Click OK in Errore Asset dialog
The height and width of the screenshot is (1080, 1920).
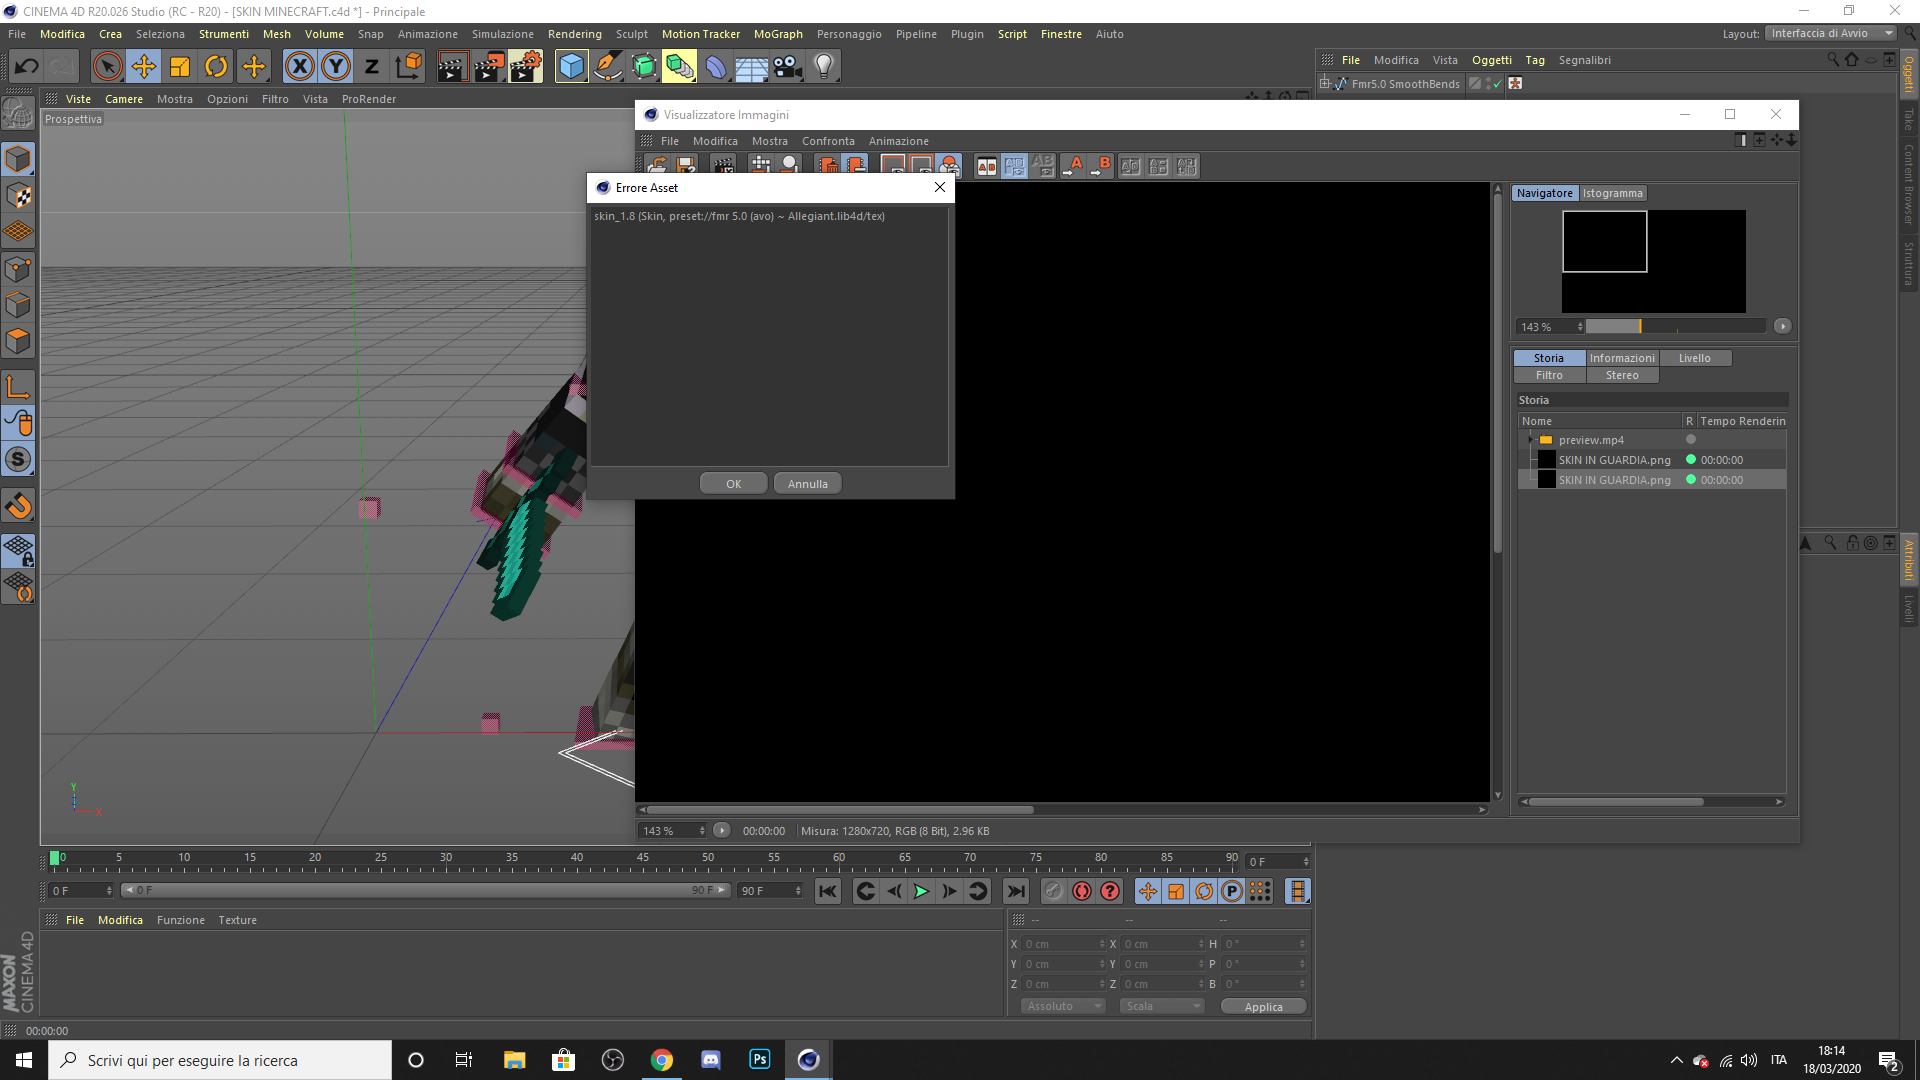click(x=733, y=484)
